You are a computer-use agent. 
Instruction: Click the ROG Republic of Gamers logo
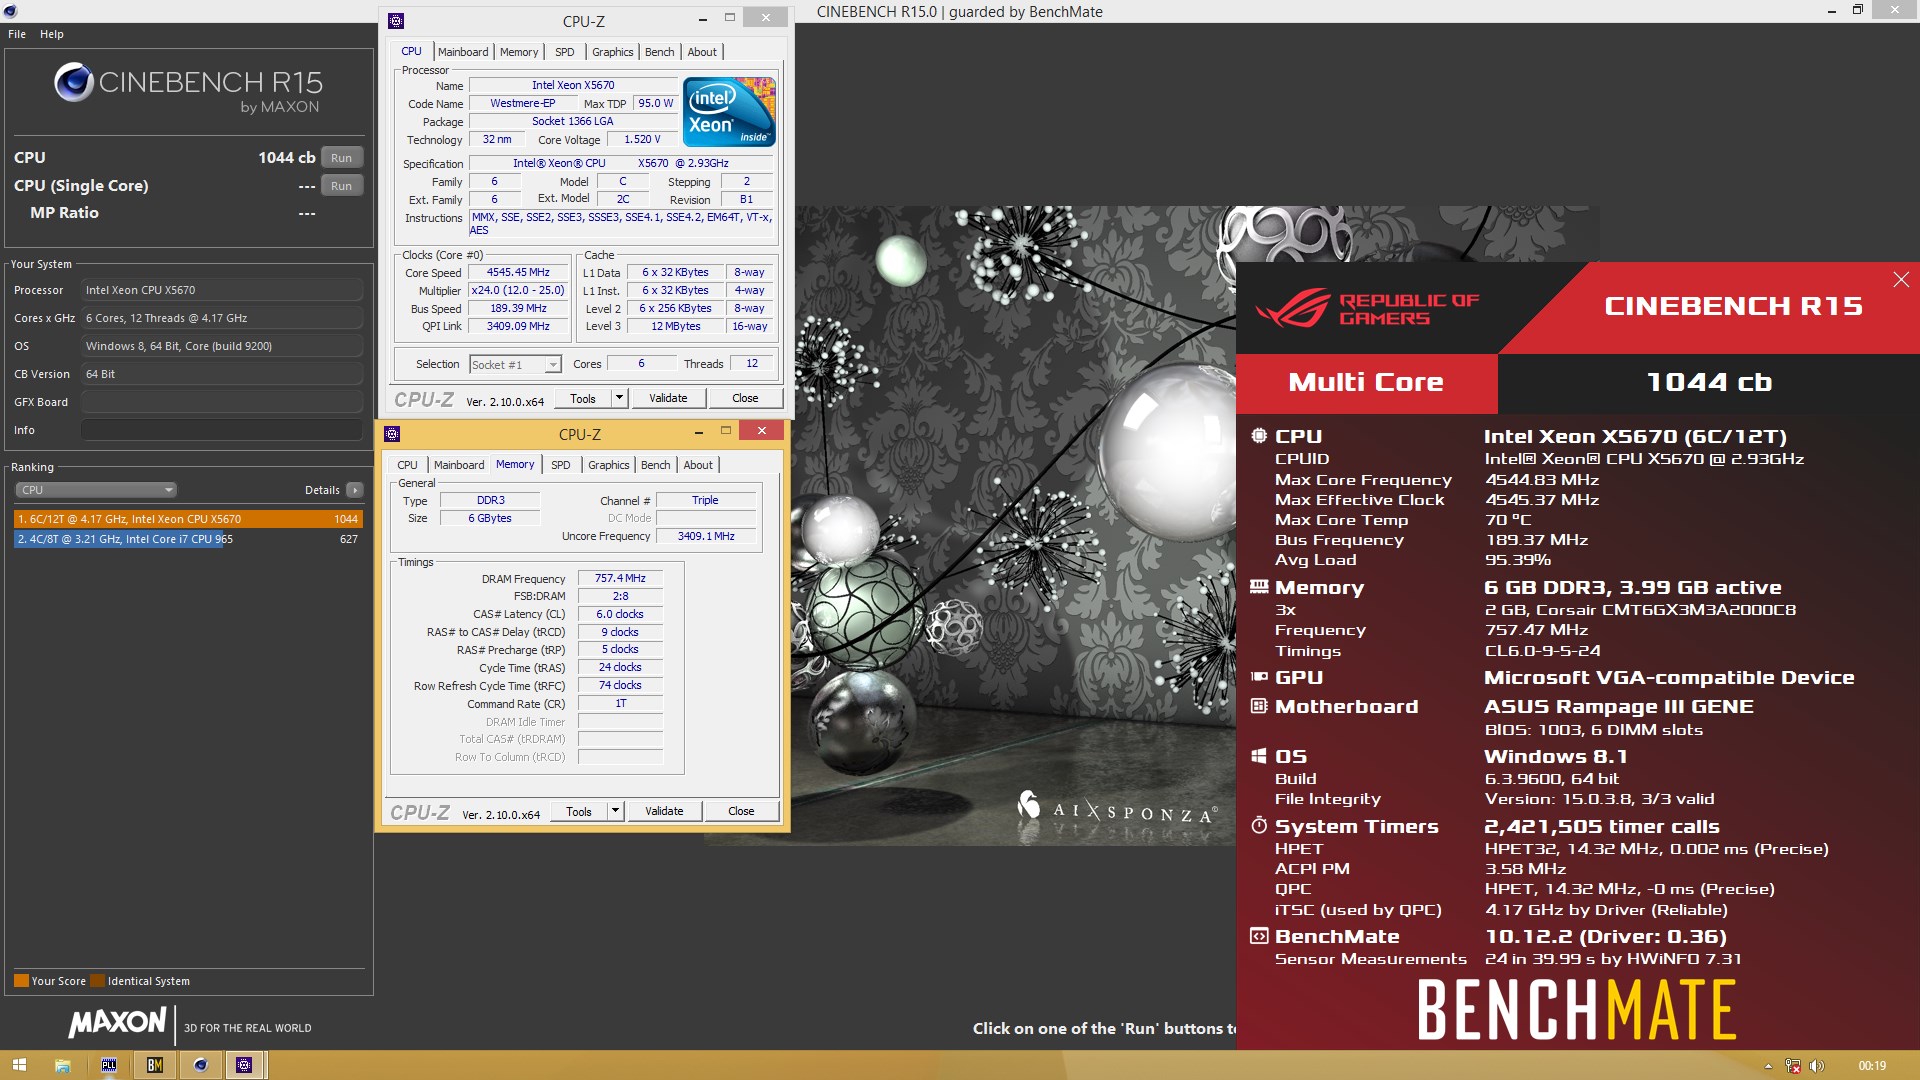pos(1366,309)
